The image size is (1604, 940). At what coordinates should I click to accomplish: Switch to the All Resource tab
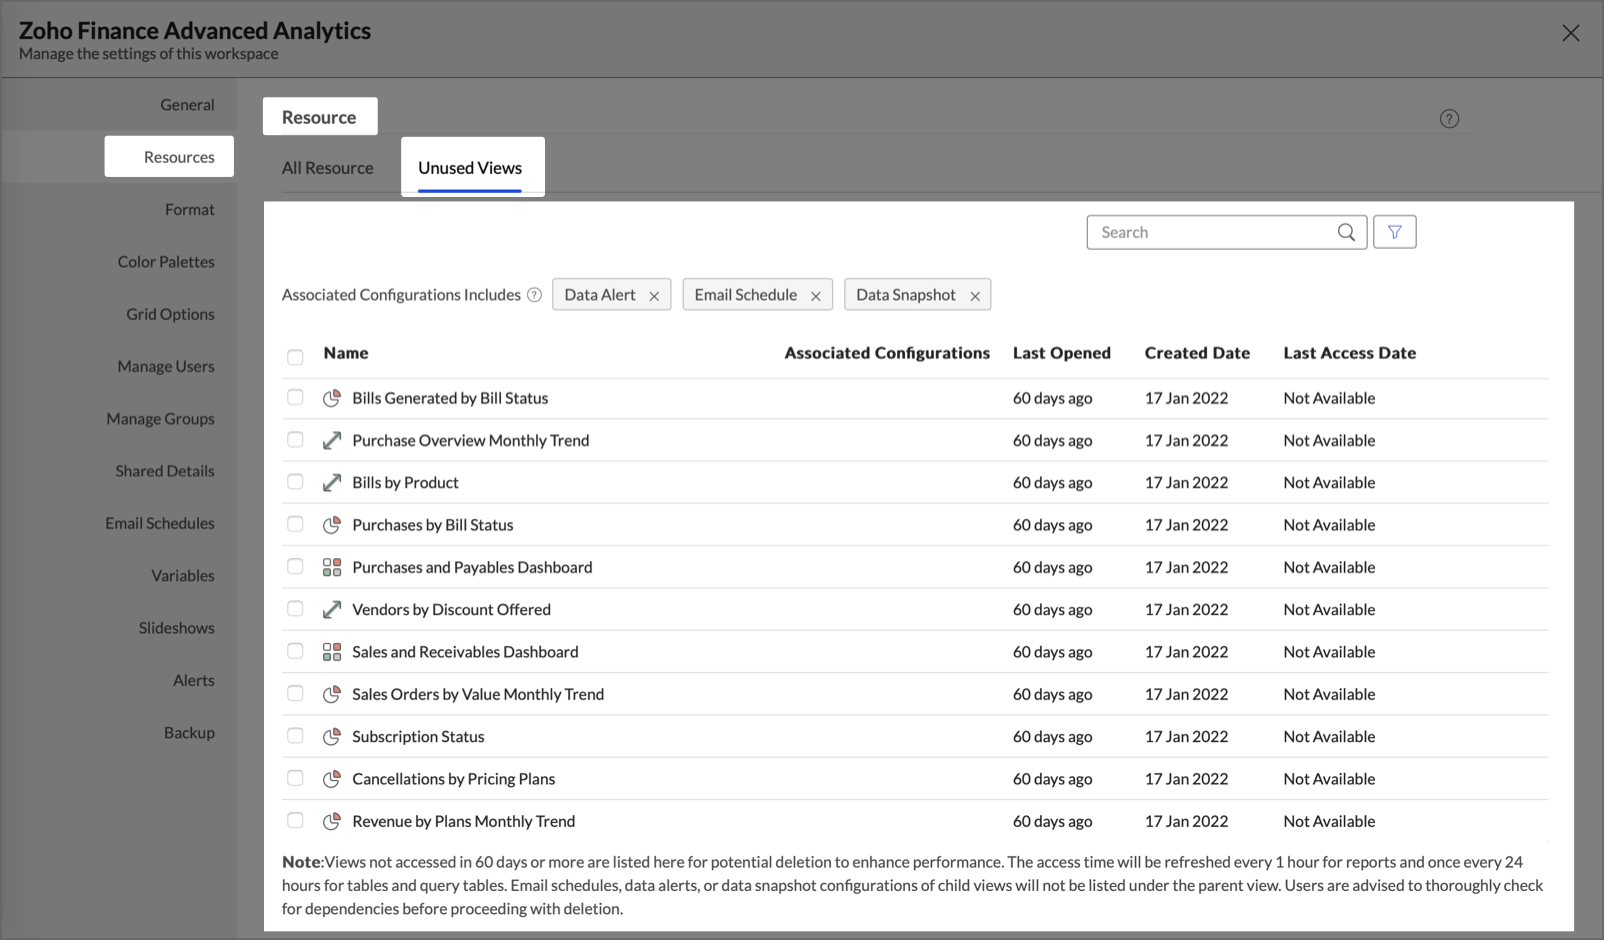click(327, 168)
